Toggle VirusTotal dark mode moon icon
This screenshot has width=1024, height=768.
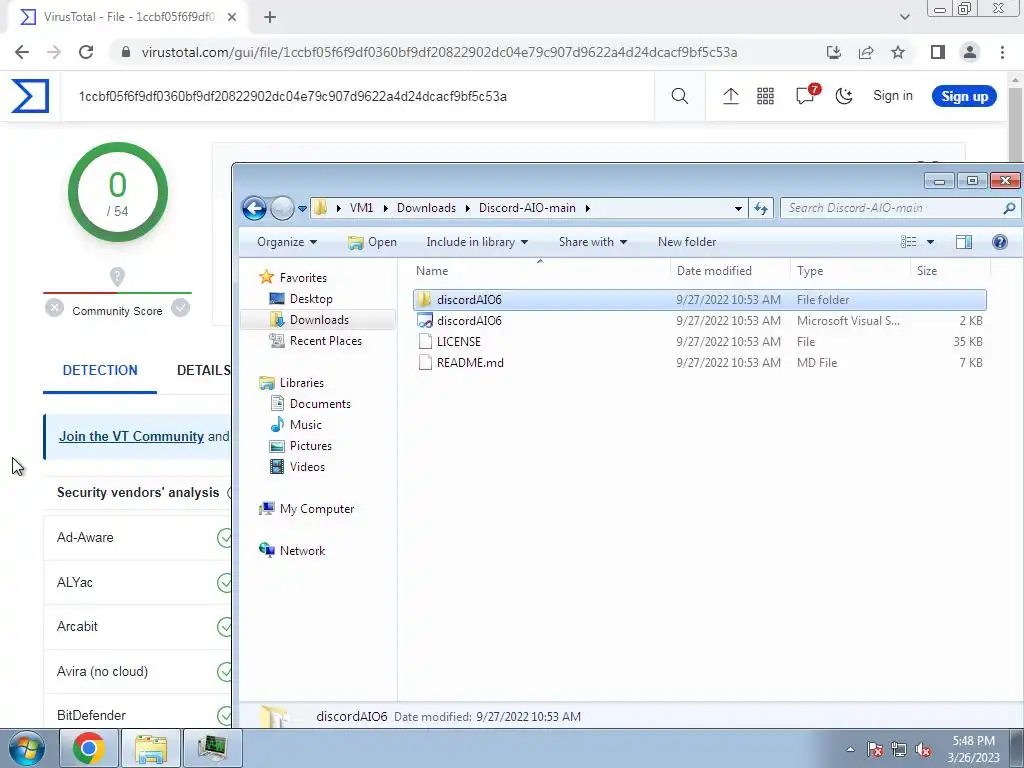(844, 97)
